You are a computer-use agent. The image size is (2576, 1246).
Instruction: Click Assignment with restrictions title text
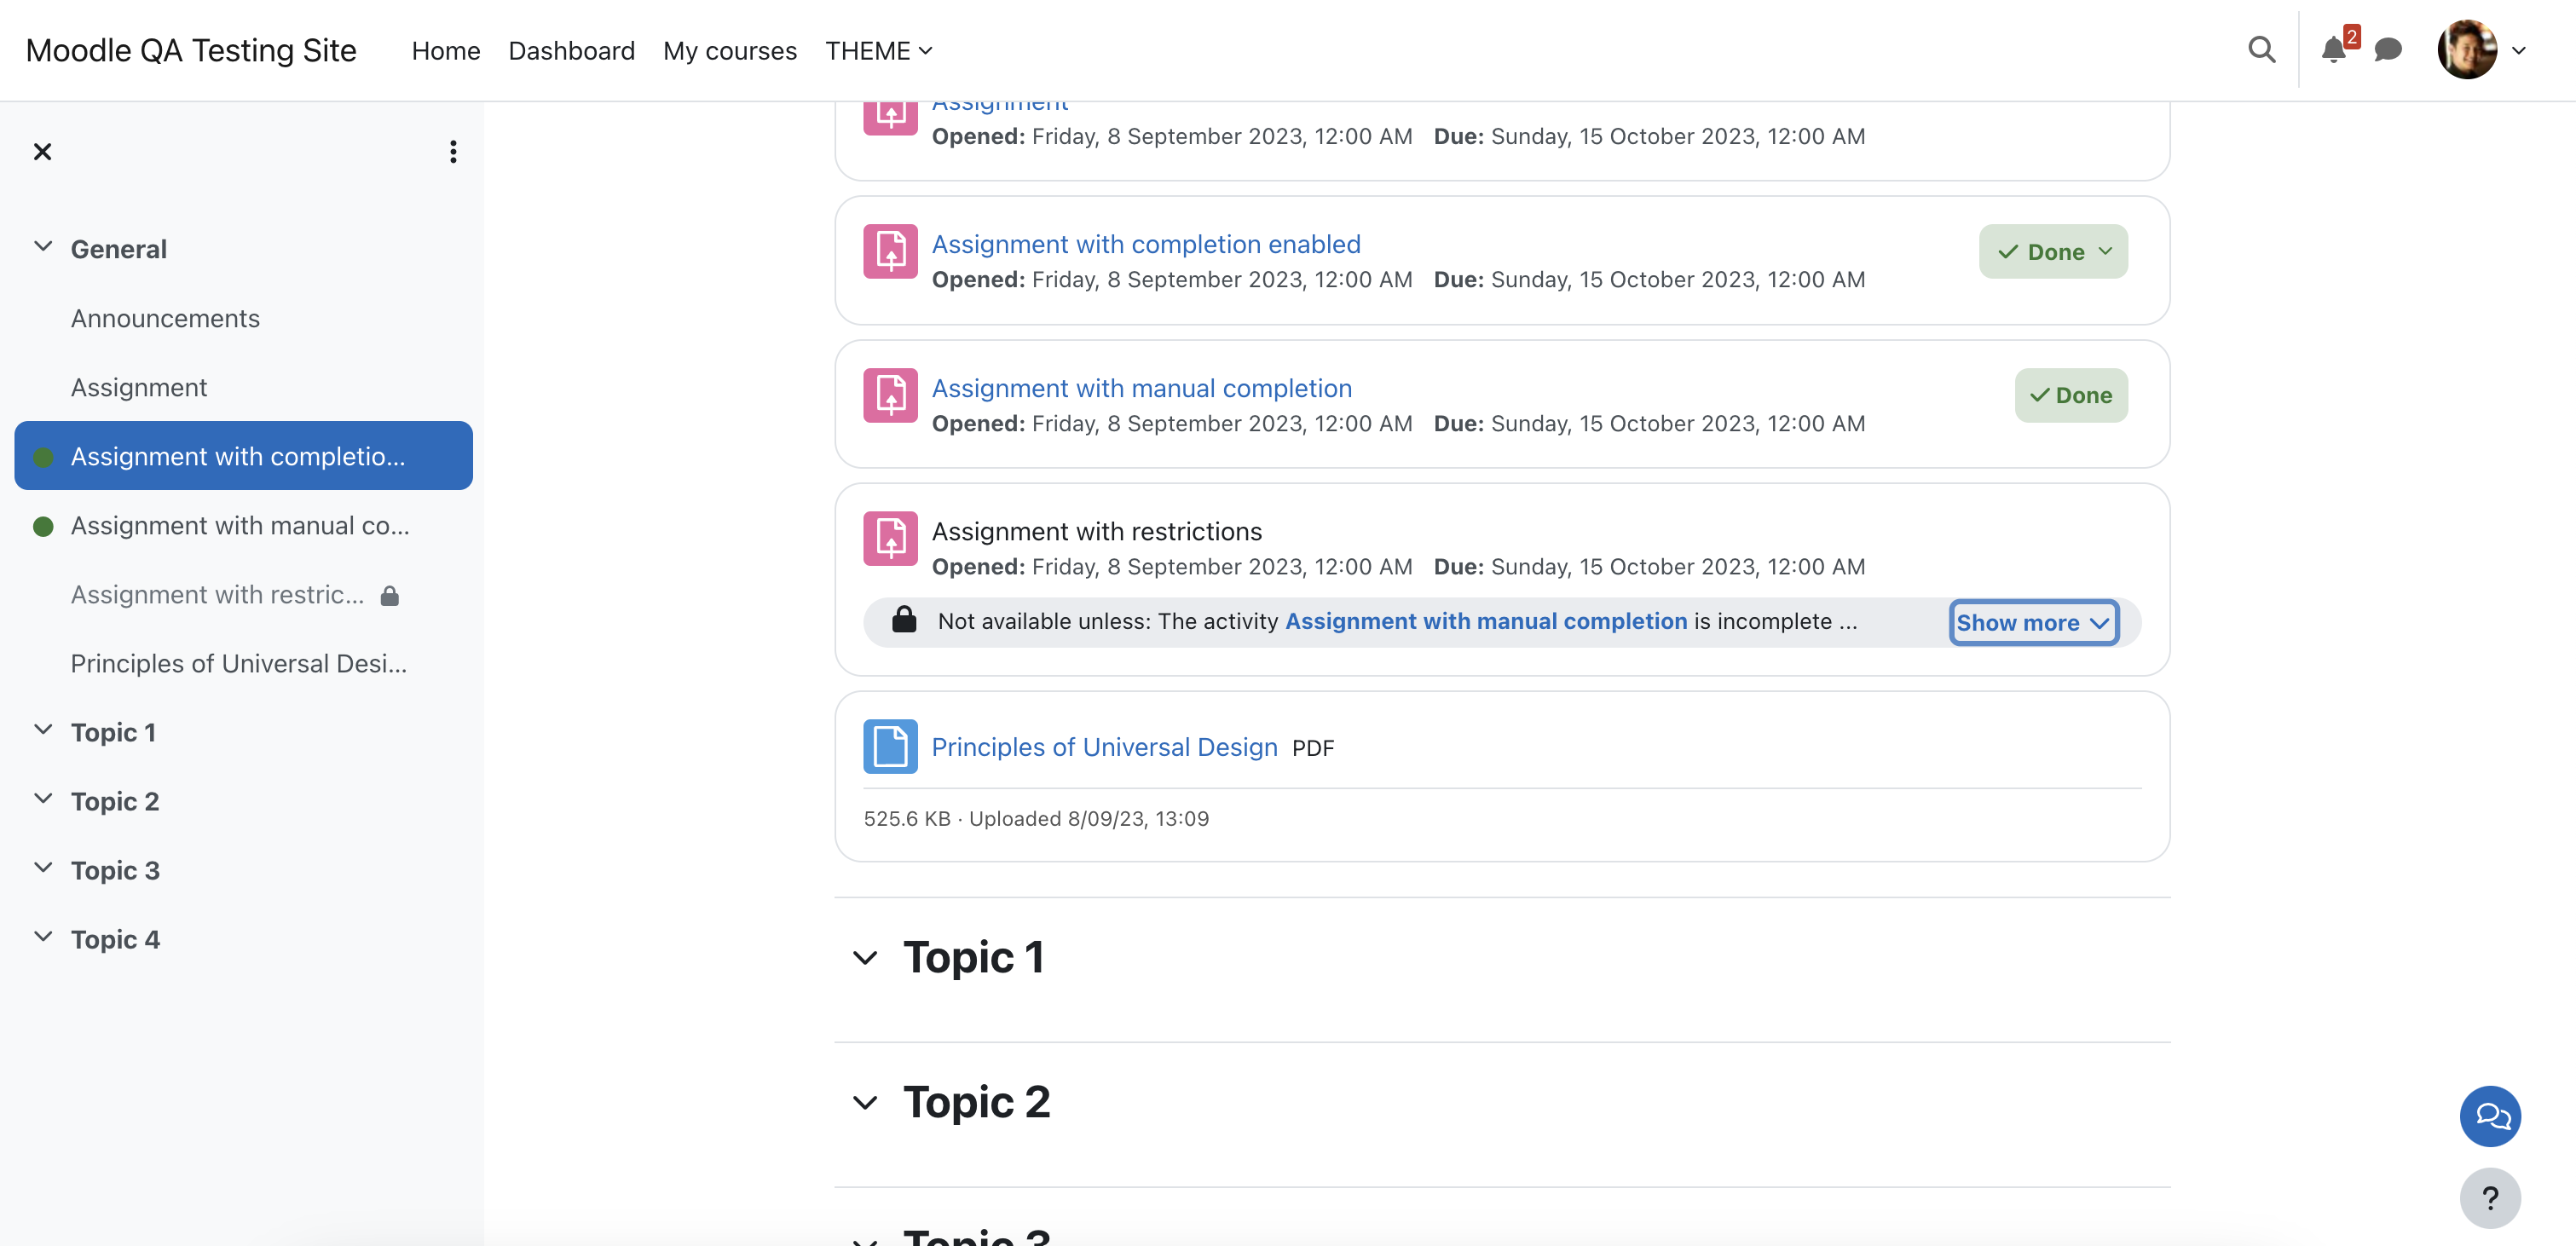pos(1096,531)
